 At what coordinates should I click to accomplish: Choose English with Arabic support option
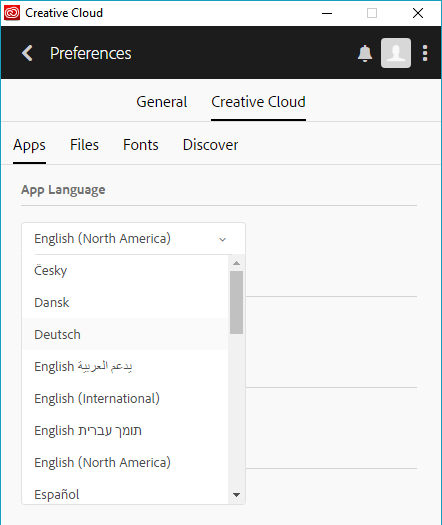coord(125,366)
